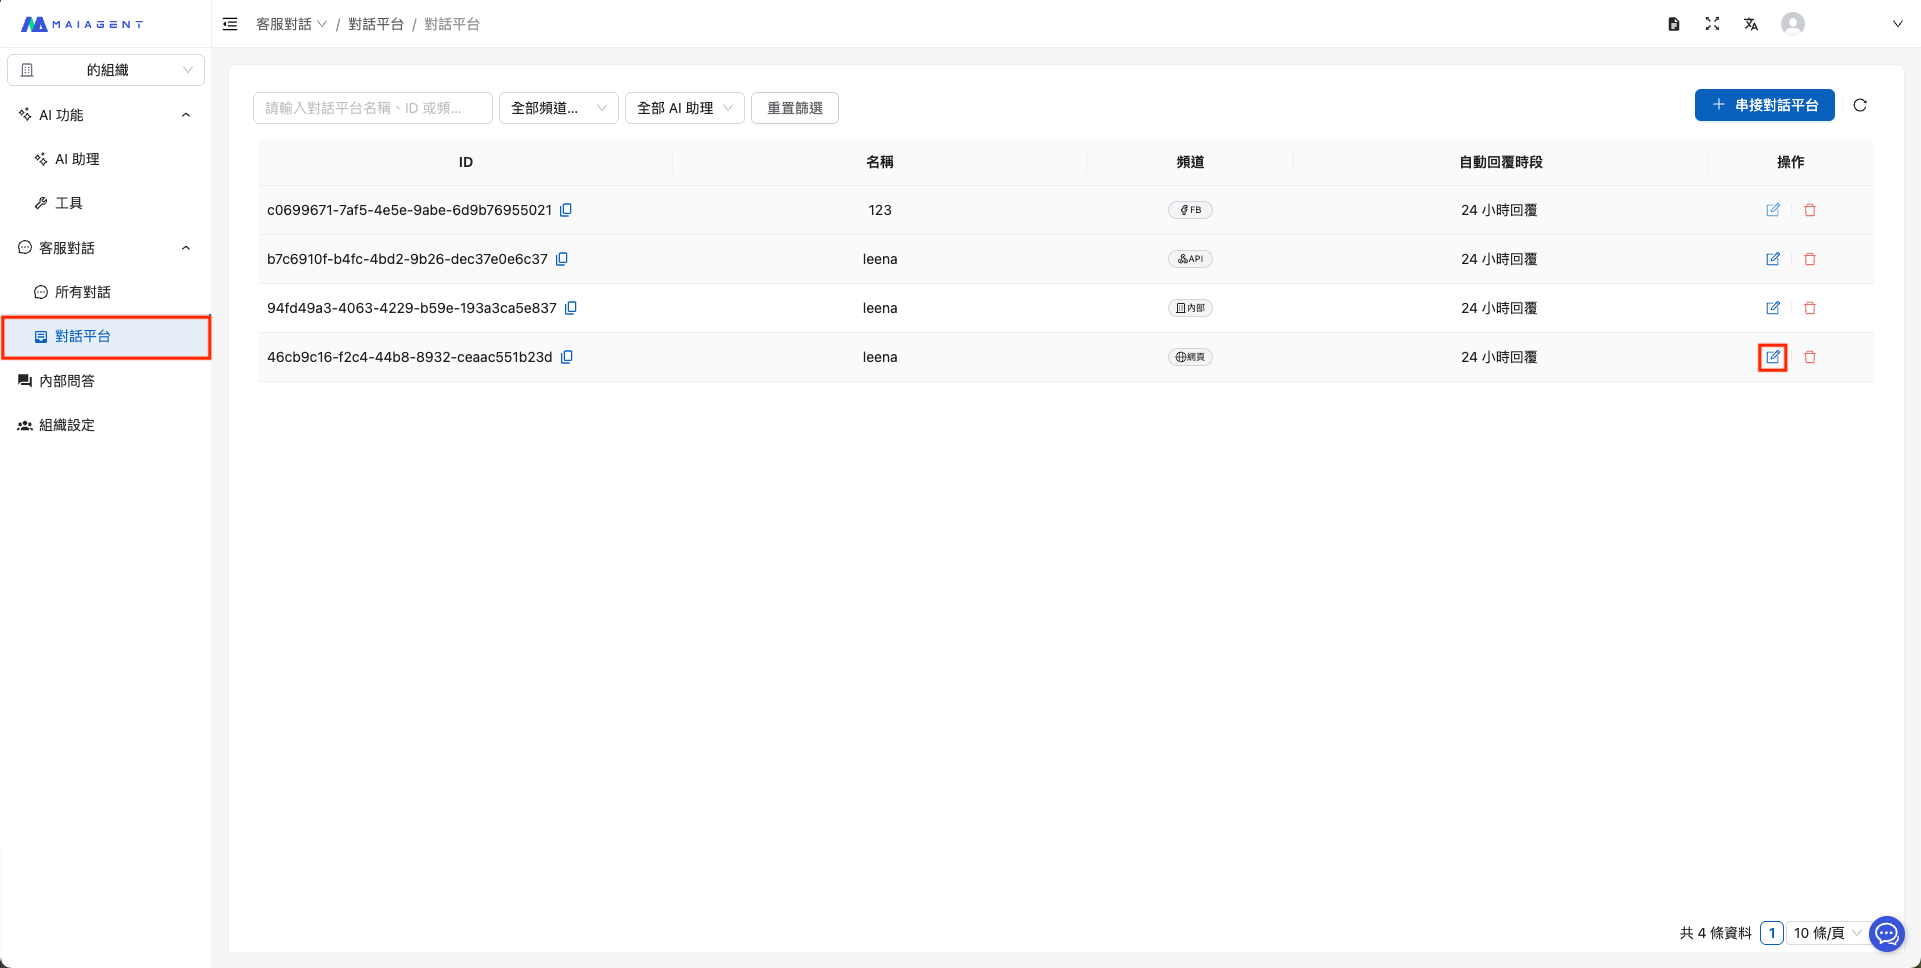Click the edit icon for the 123 platform
1921x968 pixels.
point(1772,210)
